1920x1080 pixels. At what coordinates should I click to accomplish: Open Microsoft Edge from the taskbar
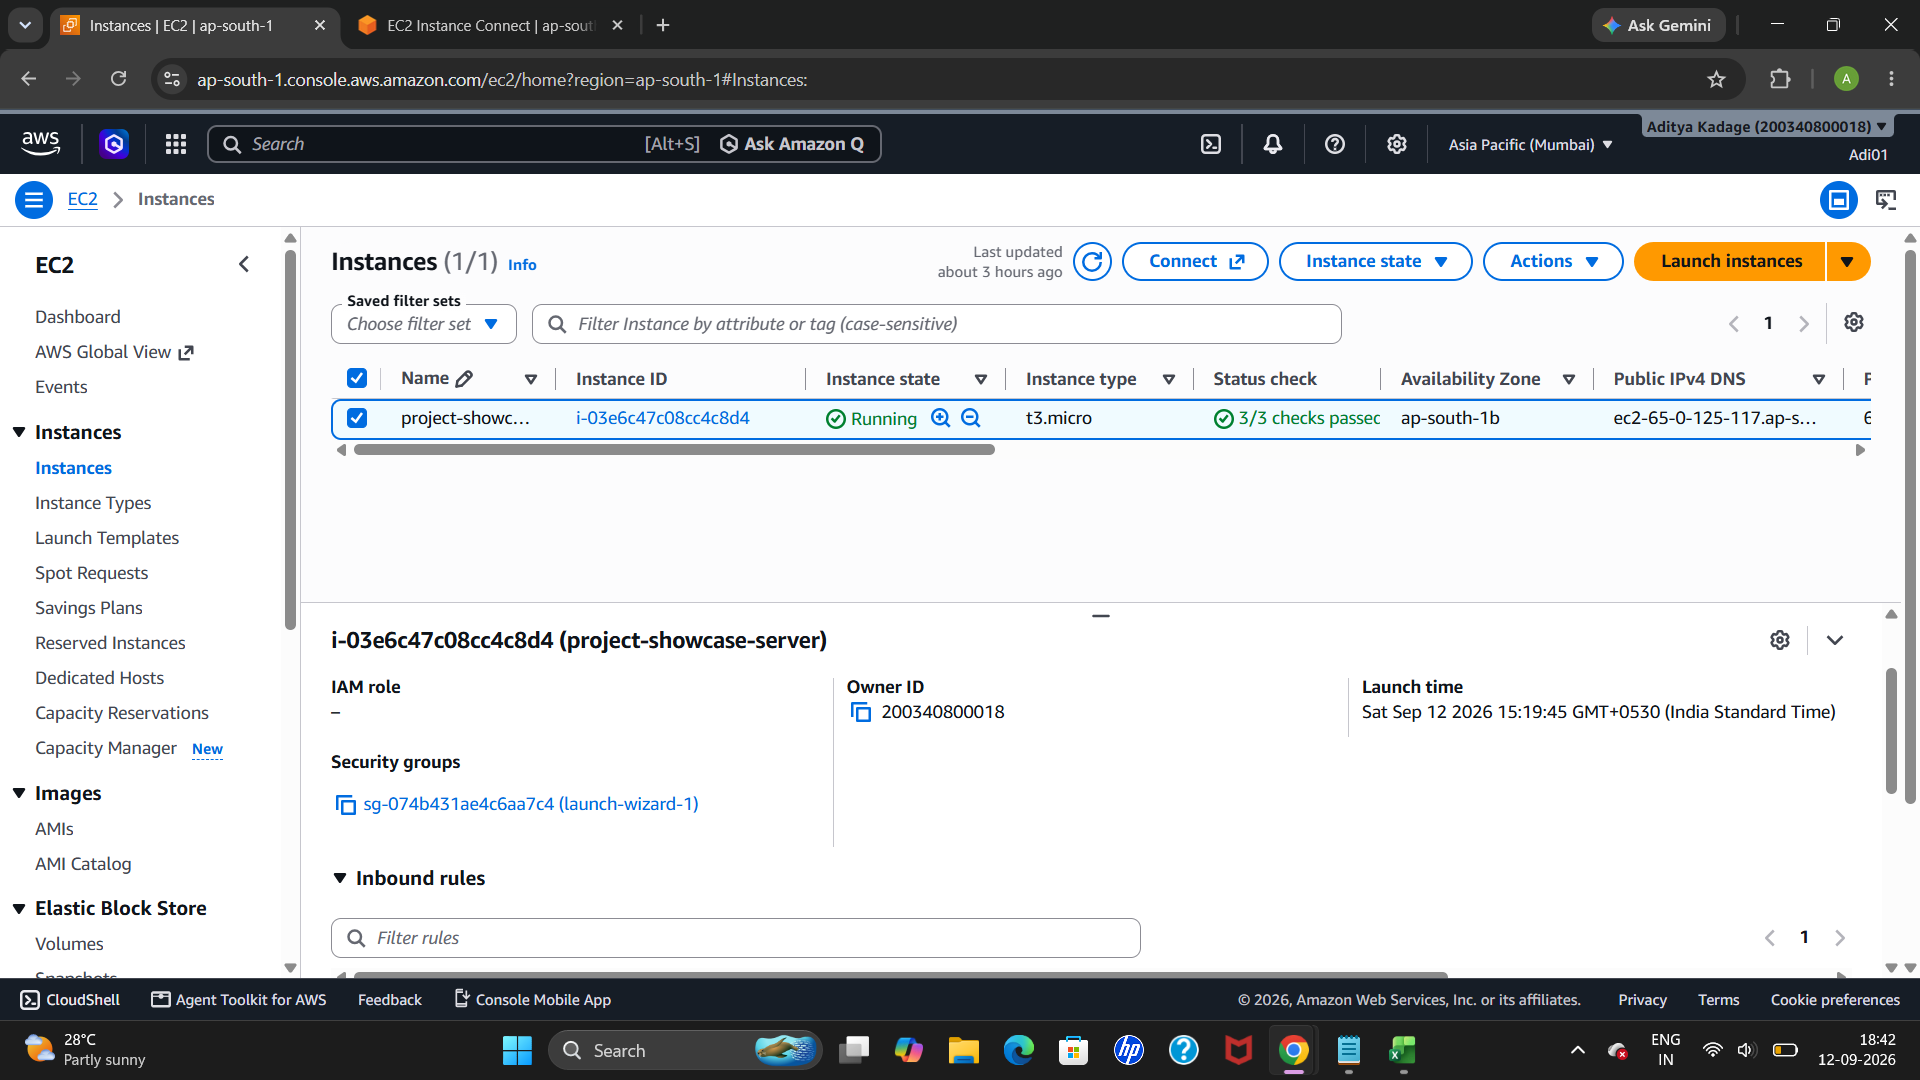pos(1018,1050)
